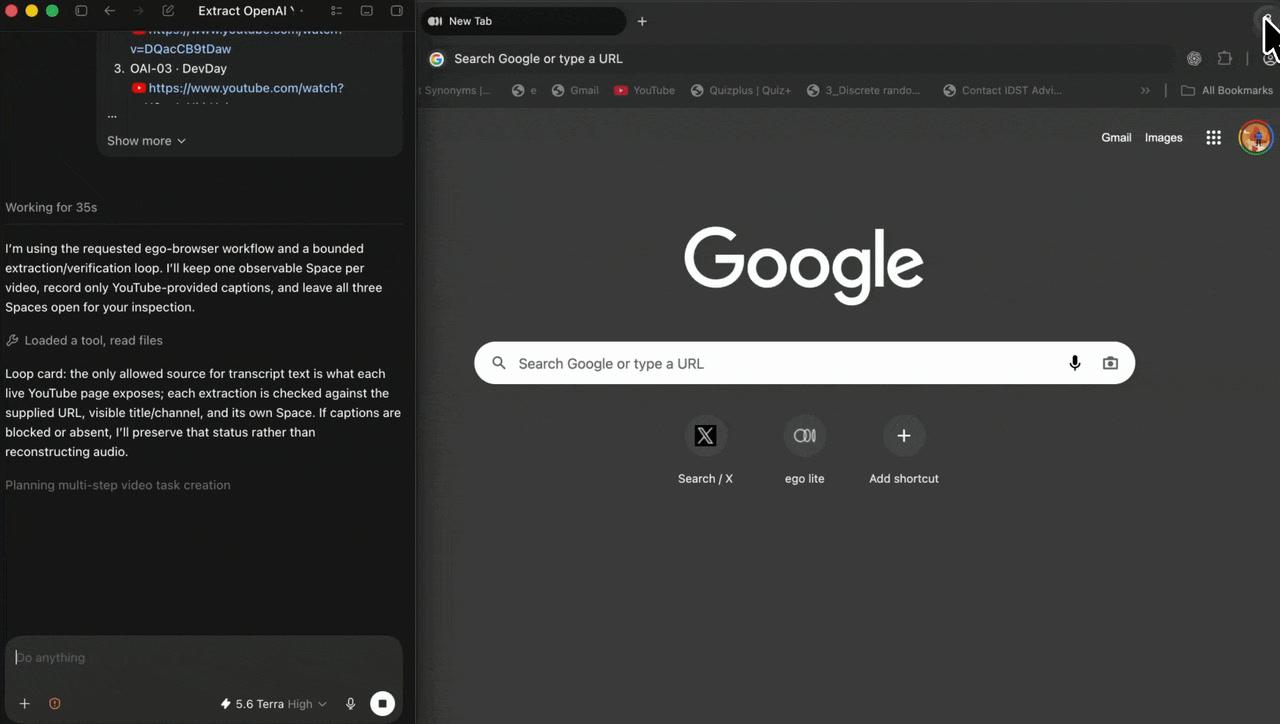Open the 3_Discrete rando... bookmark
The image size is (1280, 724).
click(863, 90)
